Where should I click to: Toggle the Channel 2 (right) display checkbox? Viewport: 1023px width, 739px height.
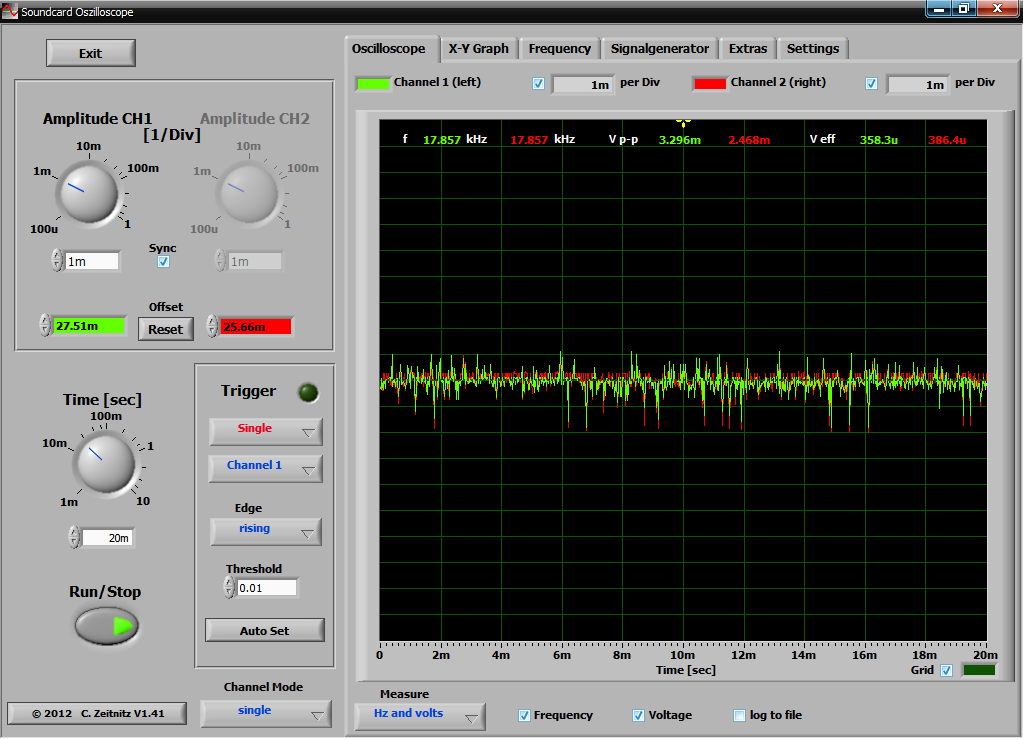tap(871, 83)
